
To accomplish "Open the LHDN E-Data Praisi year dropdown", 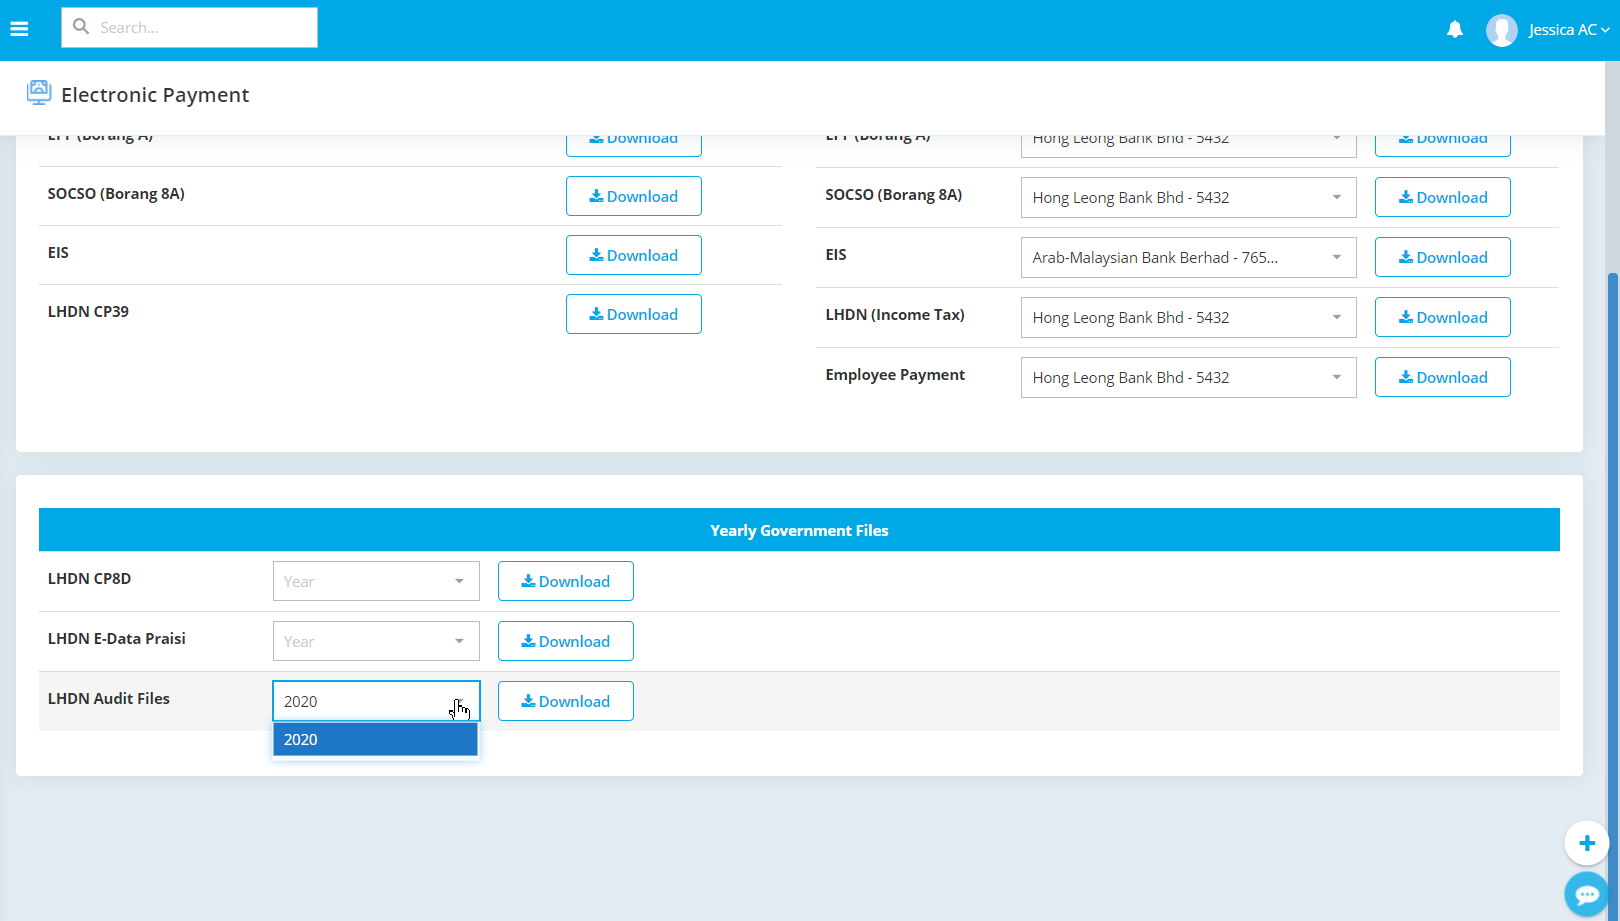I will pyautogui.click(x=376, y=641).
